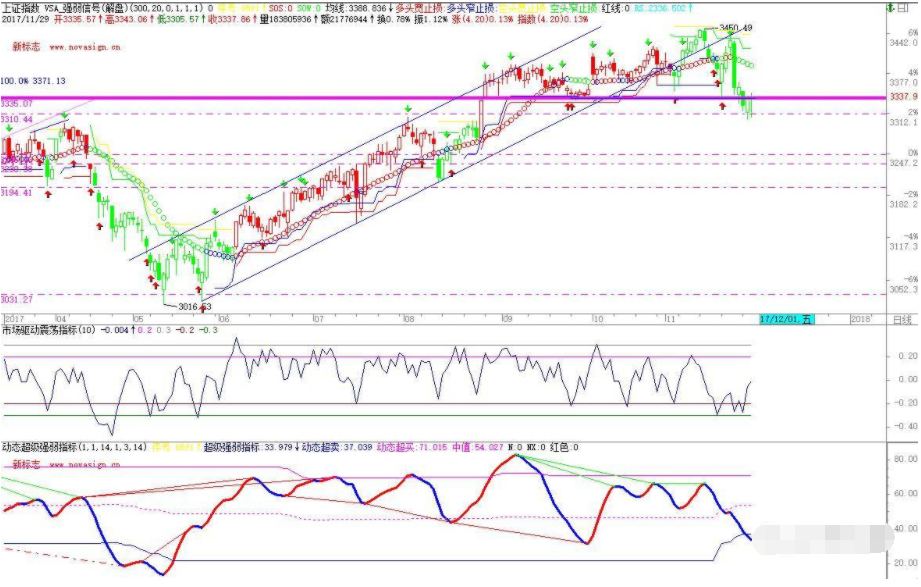Click the 上证指数 title in the main chart header
Screen dimensions: 921x587
(21, 8)
